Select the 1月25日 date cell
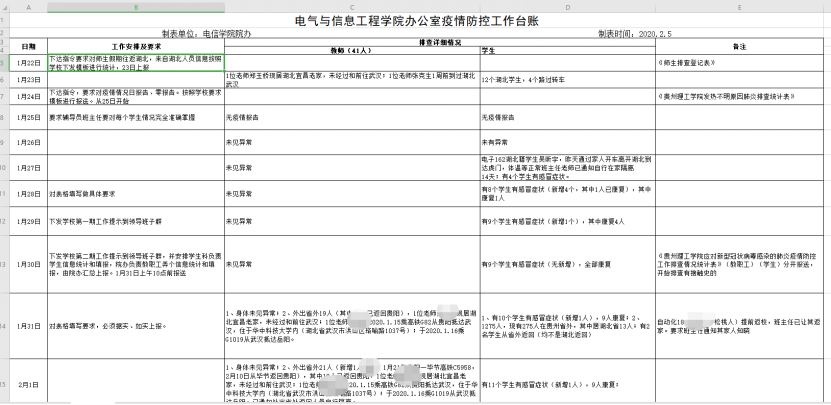831x405 pixels. [29, 118]
